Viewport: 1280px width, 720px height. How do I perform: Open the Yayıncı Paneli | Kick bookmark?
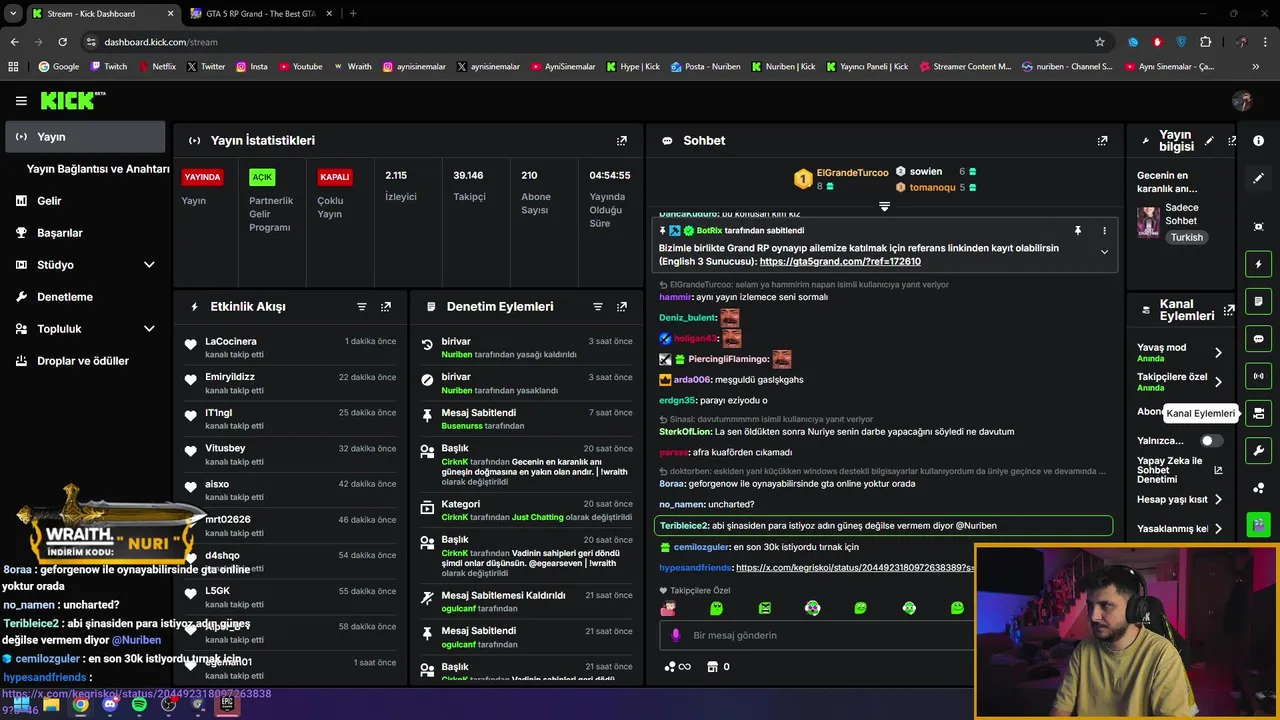(865, 67)
